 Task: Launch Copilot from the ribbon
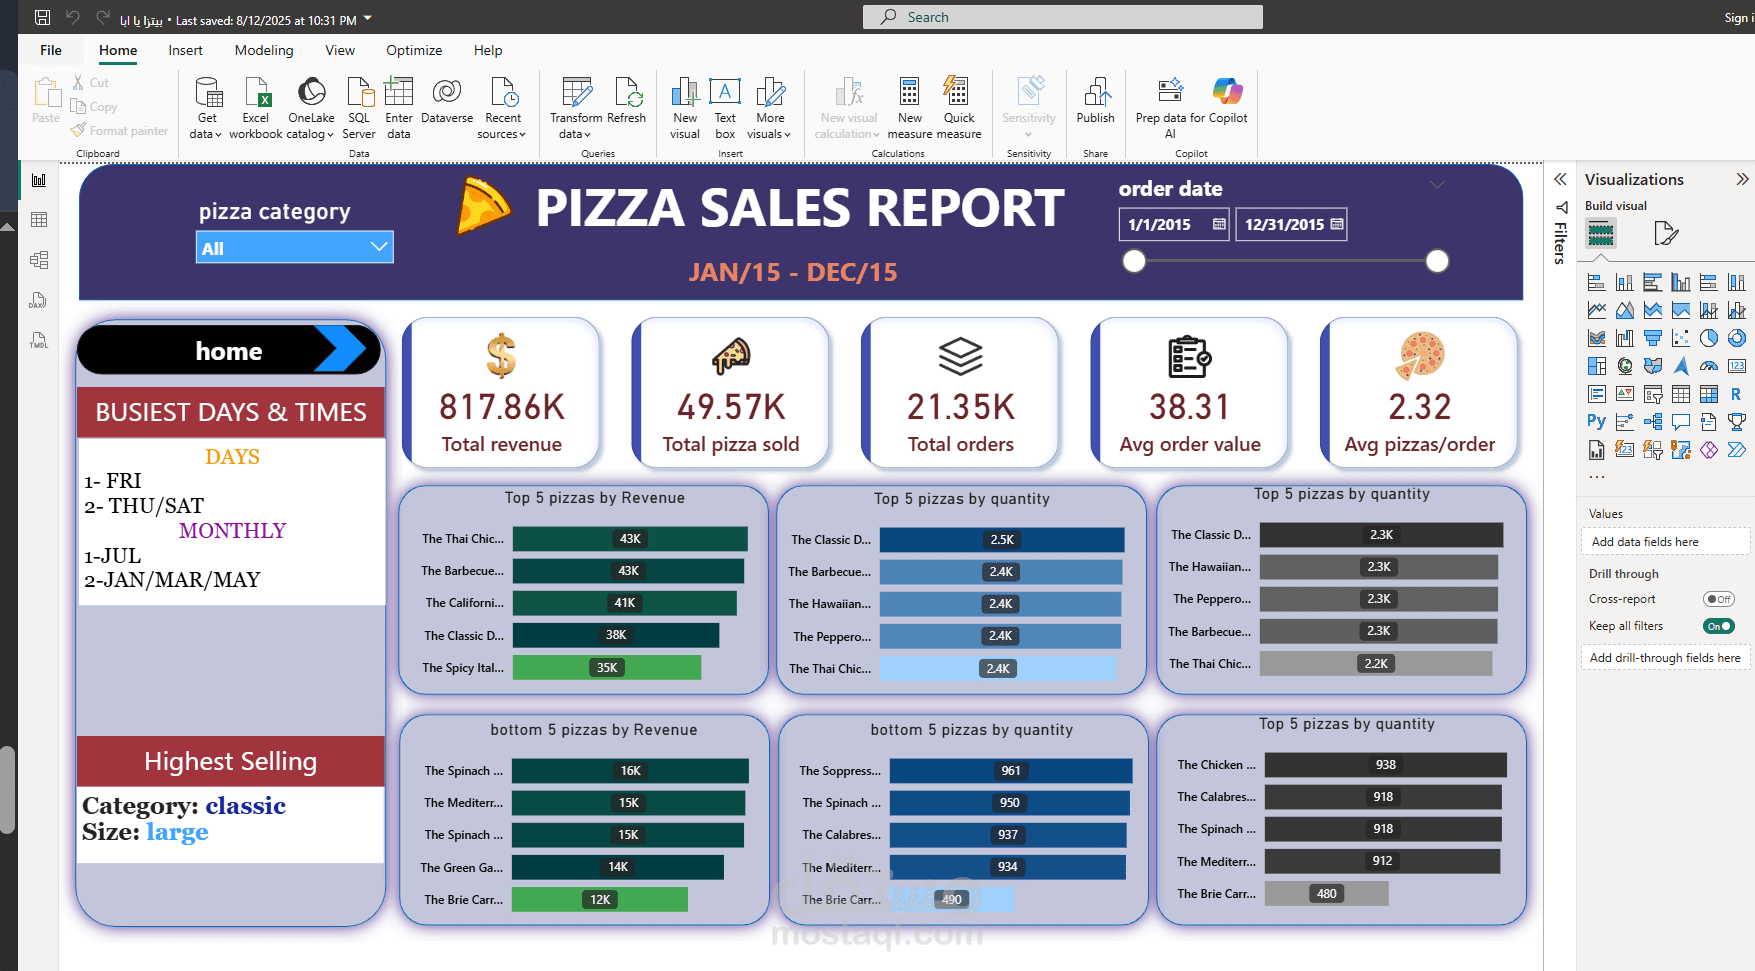1228,100
